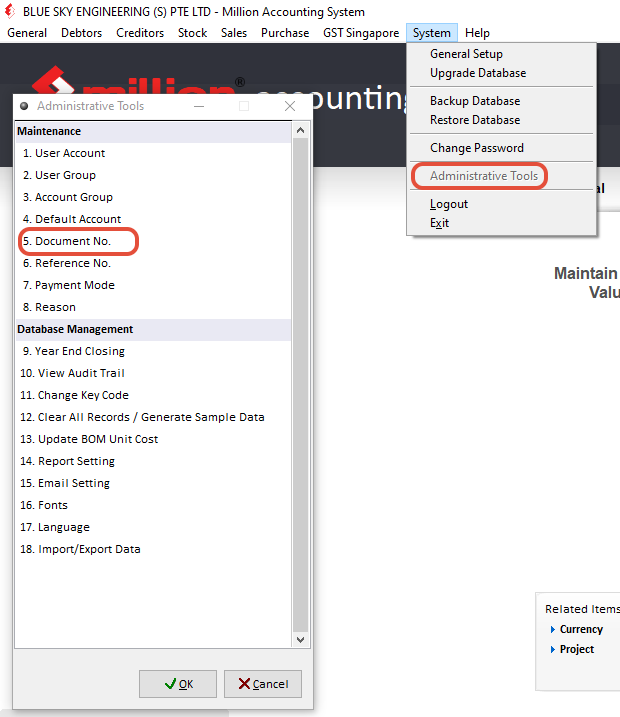This screenshot has width=620, height=717.
Task: Select '16. Fonts' entry
Action: tap(154, 505)
